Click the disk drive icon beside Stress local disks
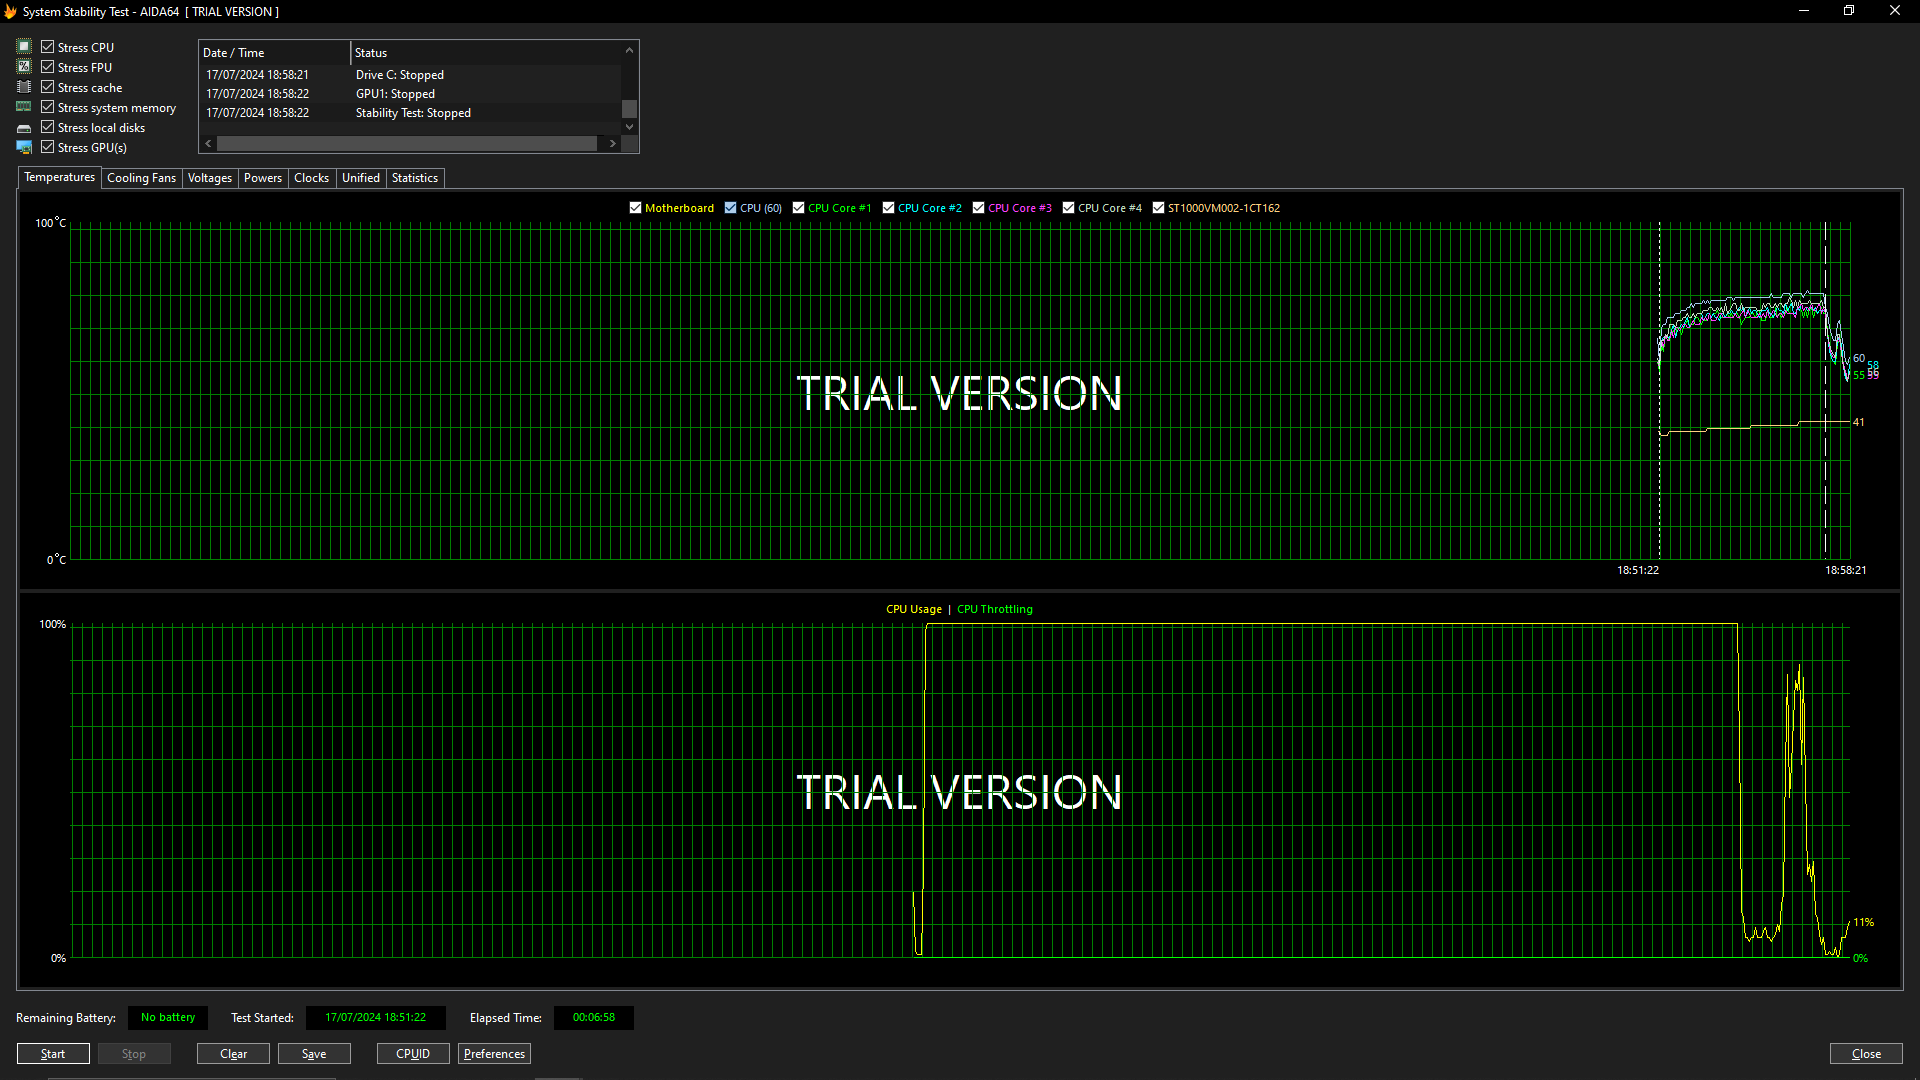Viewport: 1920px width, 1080px height. tap(24, 128)
